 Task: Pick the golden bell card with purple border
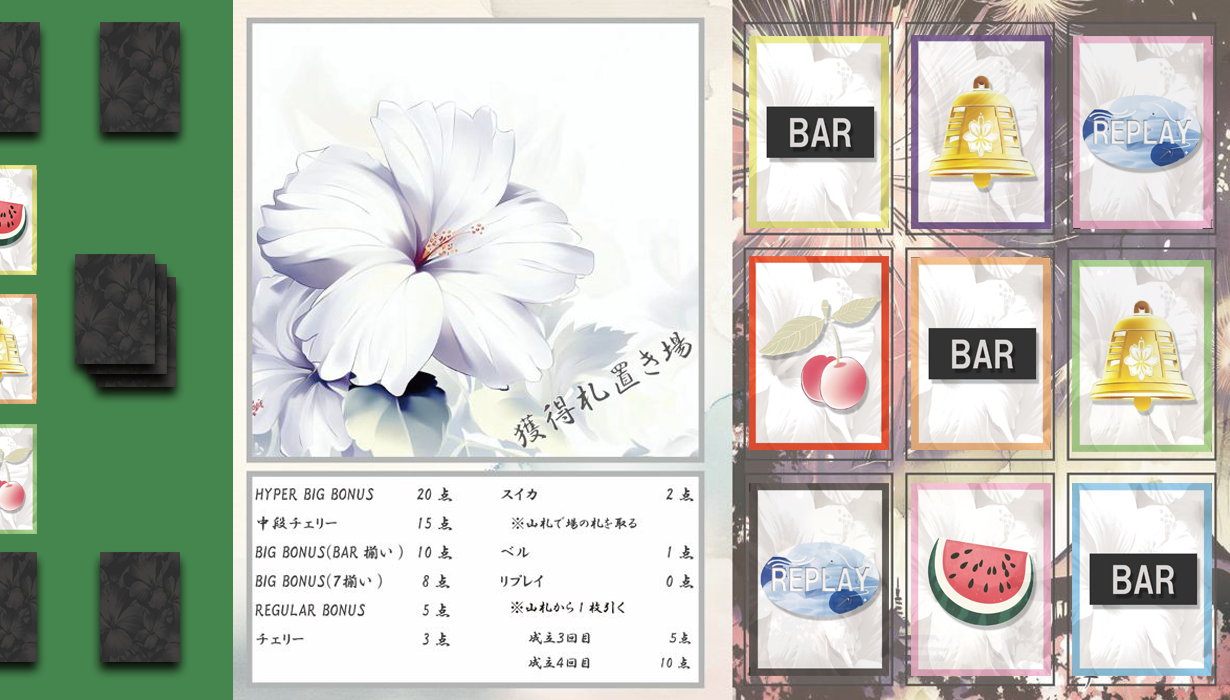coord(981,132)
